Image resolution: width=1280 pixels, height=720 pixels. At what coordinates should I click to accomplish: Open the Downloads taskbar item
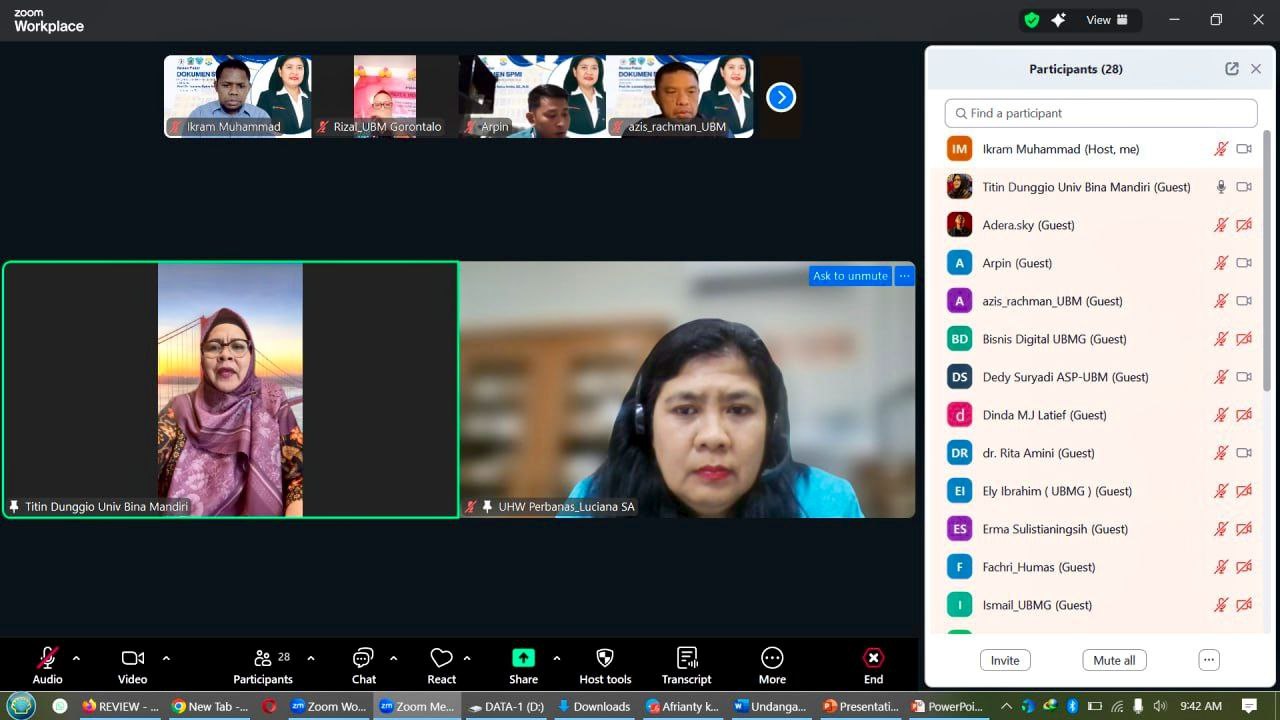point(594,706)
